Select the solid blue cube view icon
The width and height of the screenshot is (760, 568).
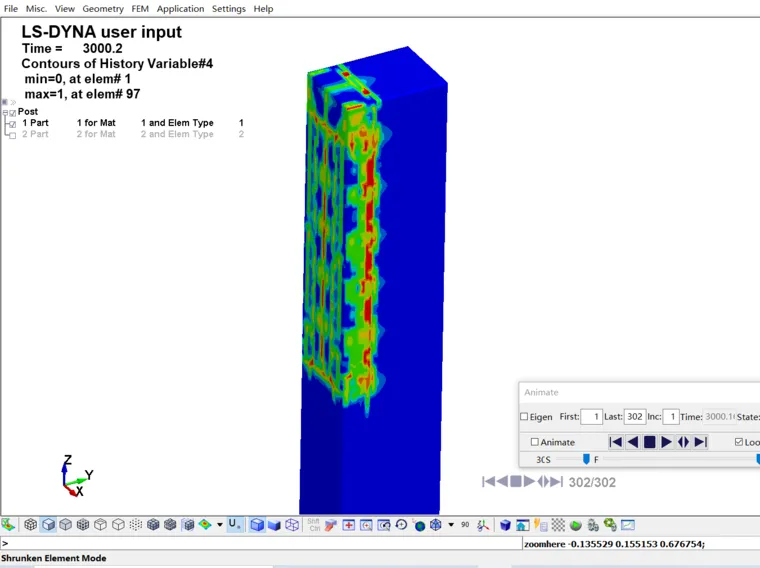274,525
